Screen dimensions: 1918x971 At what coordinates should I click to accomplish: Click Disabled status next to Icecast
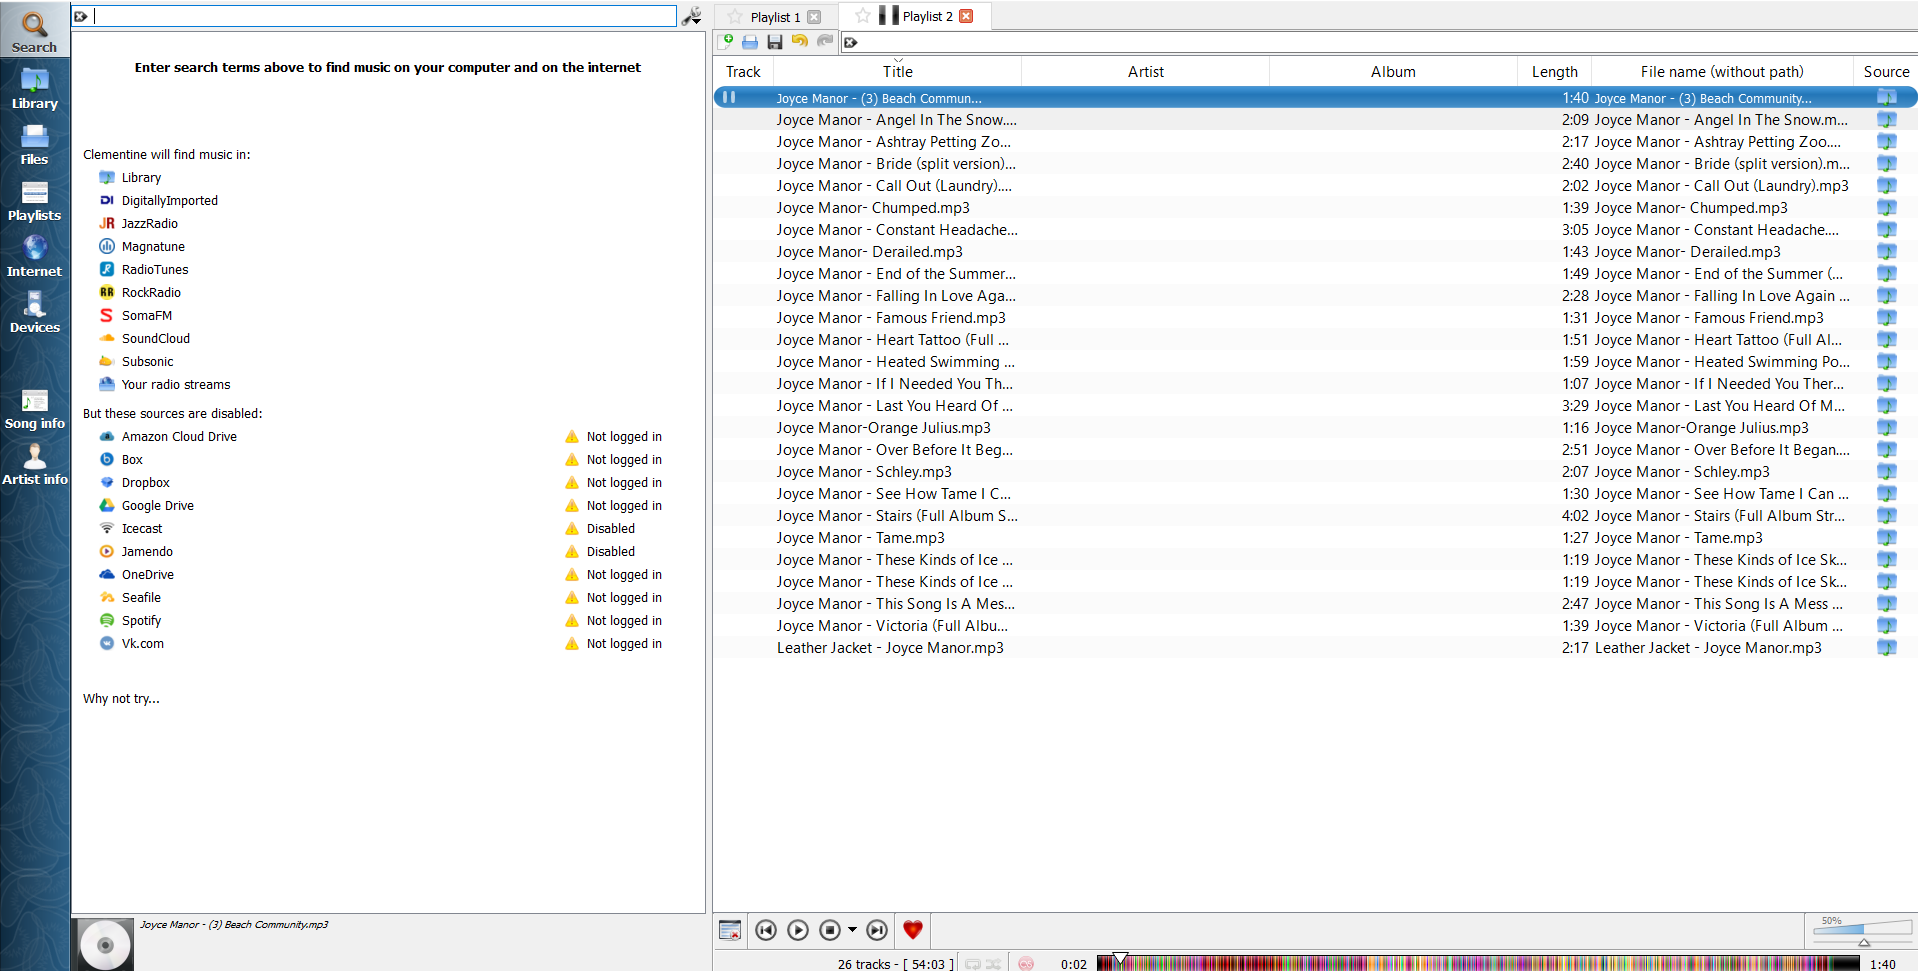point(611,529)
